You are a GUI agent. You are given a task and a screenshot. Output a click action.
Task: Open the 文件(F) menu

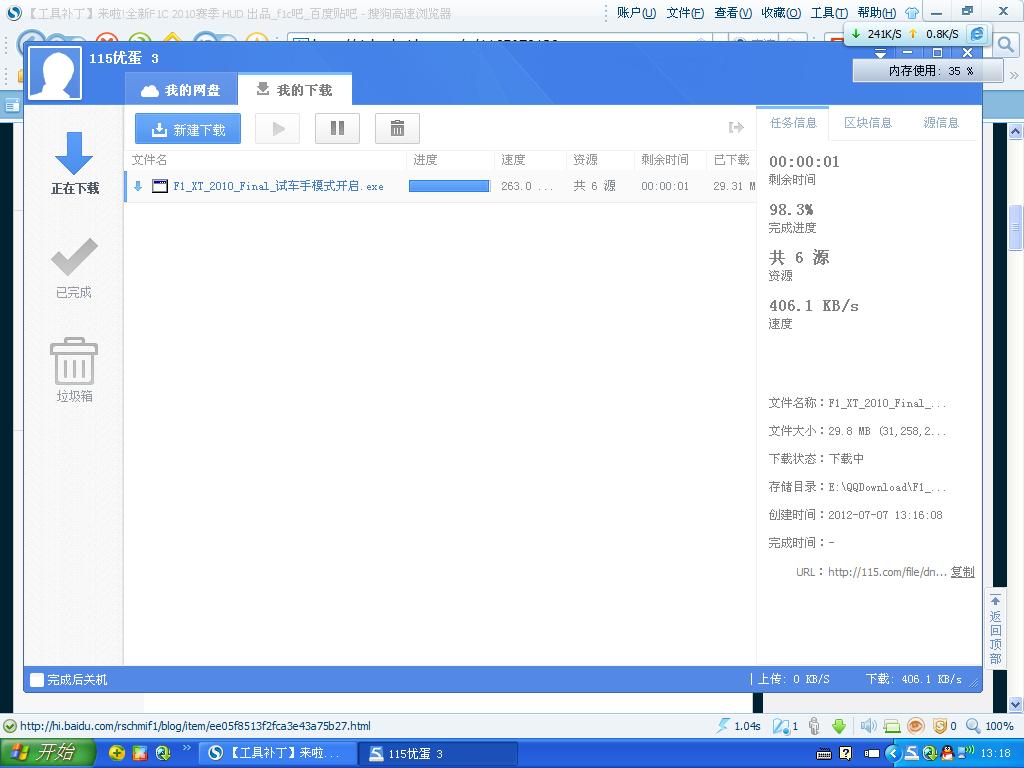[x=685, y=13]
